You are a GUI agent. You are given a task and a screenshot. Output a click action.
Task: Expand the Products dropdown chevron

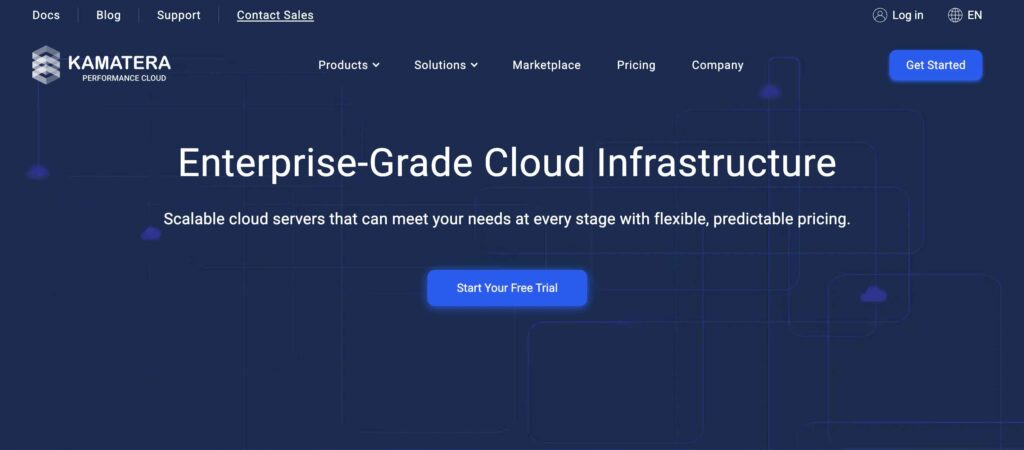(376, 66)
